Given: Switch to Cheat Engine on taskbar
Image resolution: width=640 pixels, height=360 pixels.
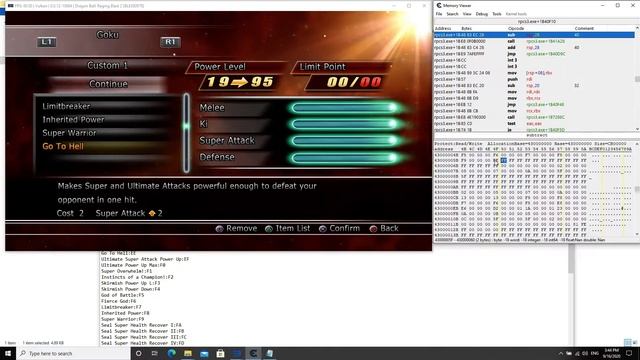Looking at the screenshot, I should (253, 353).
